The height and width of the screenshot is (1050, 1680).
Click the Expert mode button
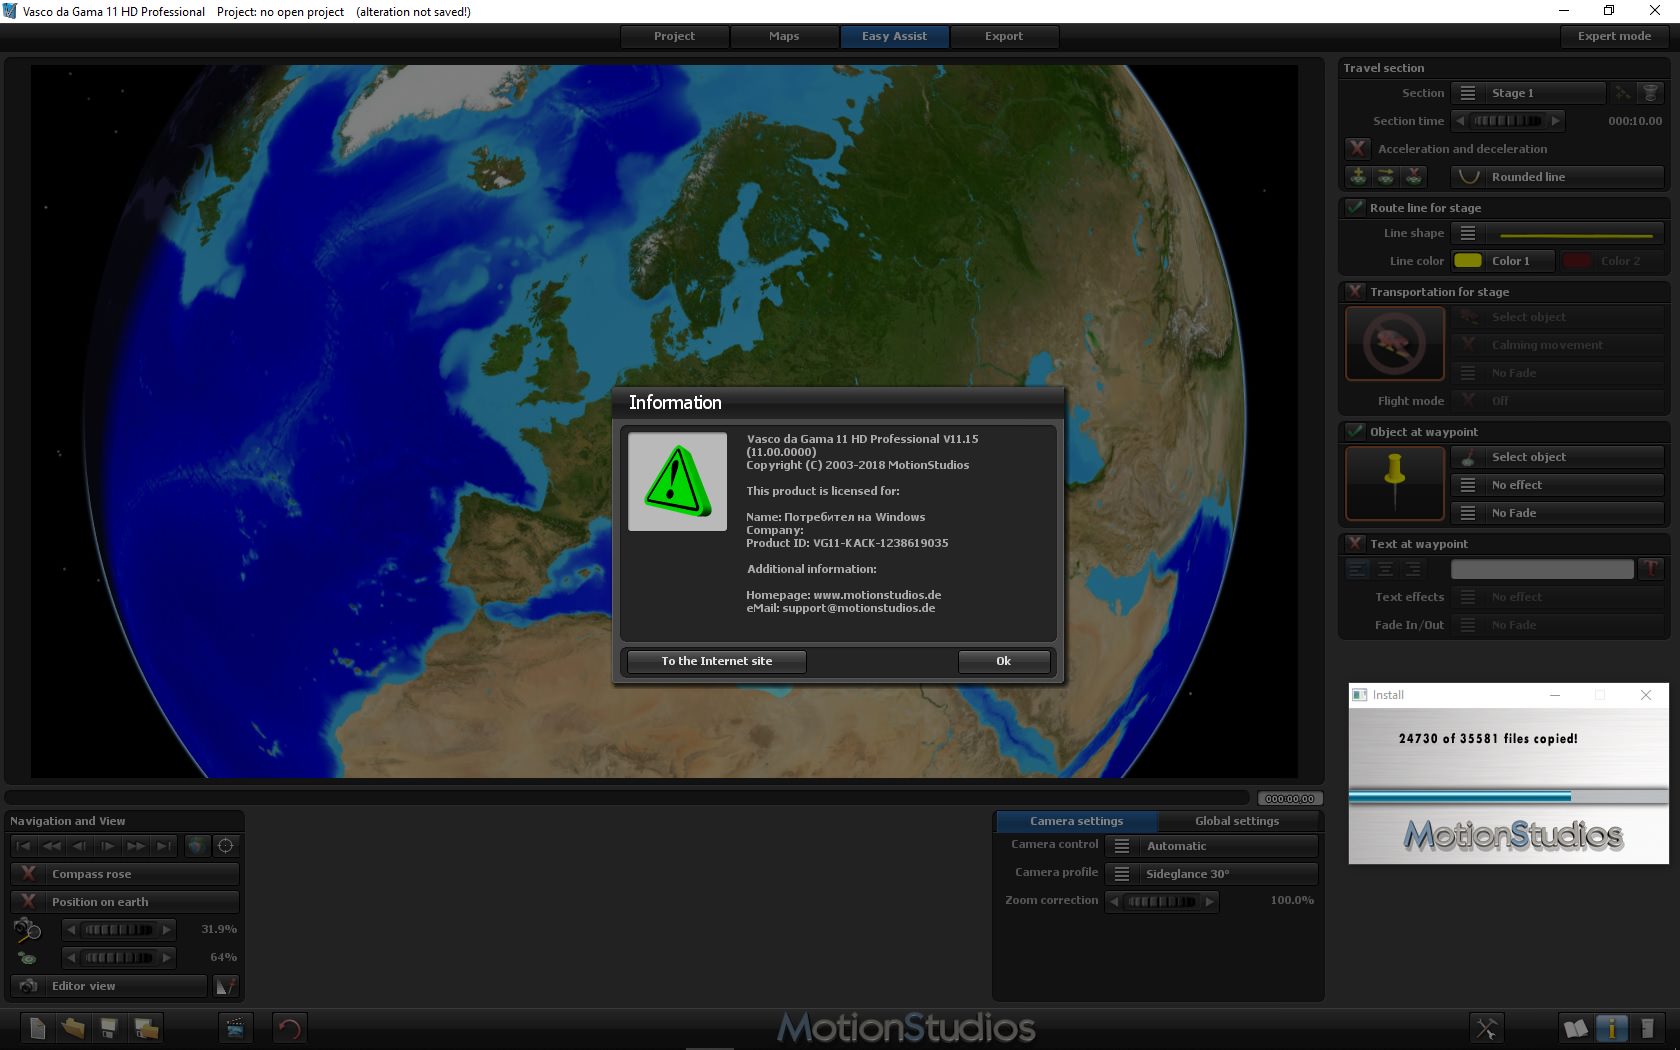[x=1615, y=36]
